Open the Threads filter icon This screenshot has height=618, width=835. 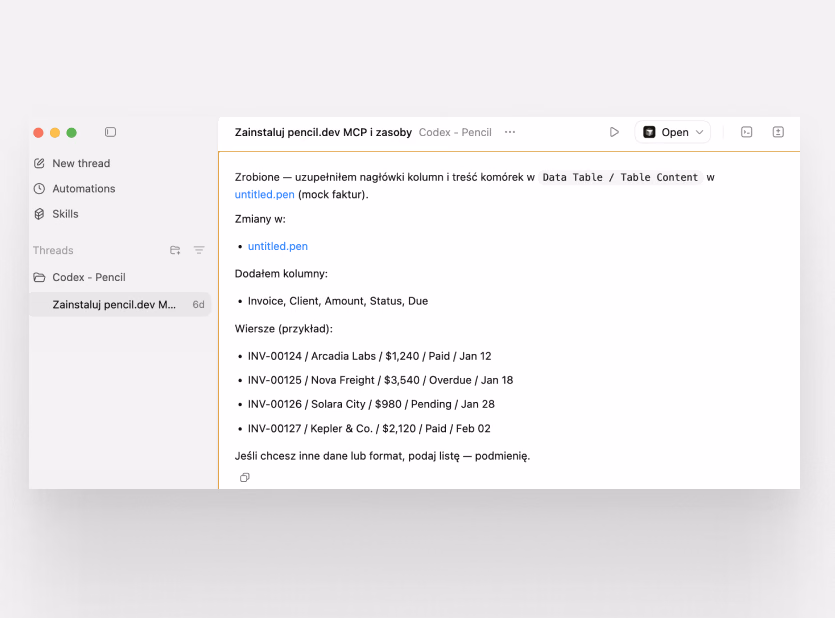199,250
